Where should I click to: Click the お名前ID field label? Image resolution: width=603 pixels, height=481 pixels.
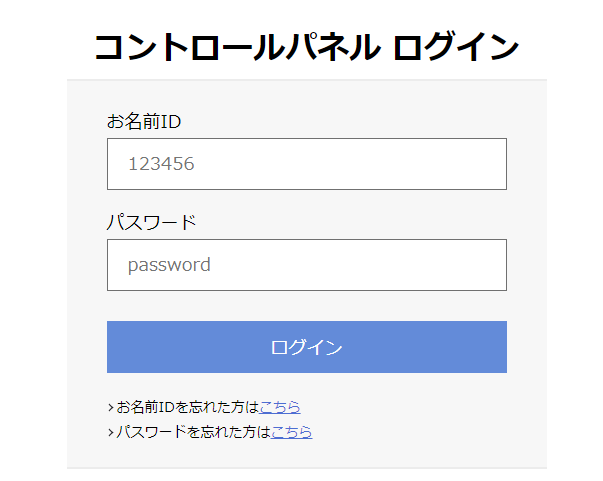pos(144,122)
